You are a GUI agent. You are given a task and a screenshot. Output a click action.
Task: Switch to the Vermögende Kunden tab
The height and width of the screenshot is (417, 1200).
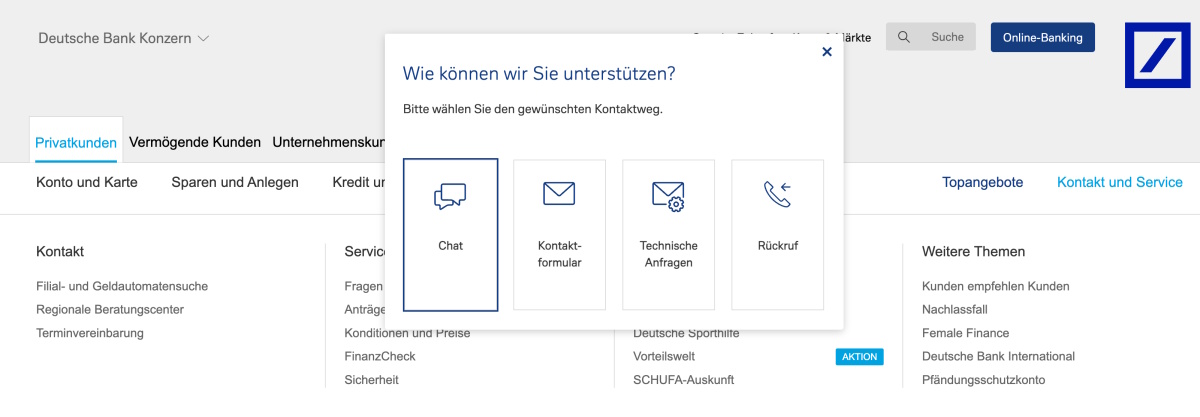coord(195,142)
